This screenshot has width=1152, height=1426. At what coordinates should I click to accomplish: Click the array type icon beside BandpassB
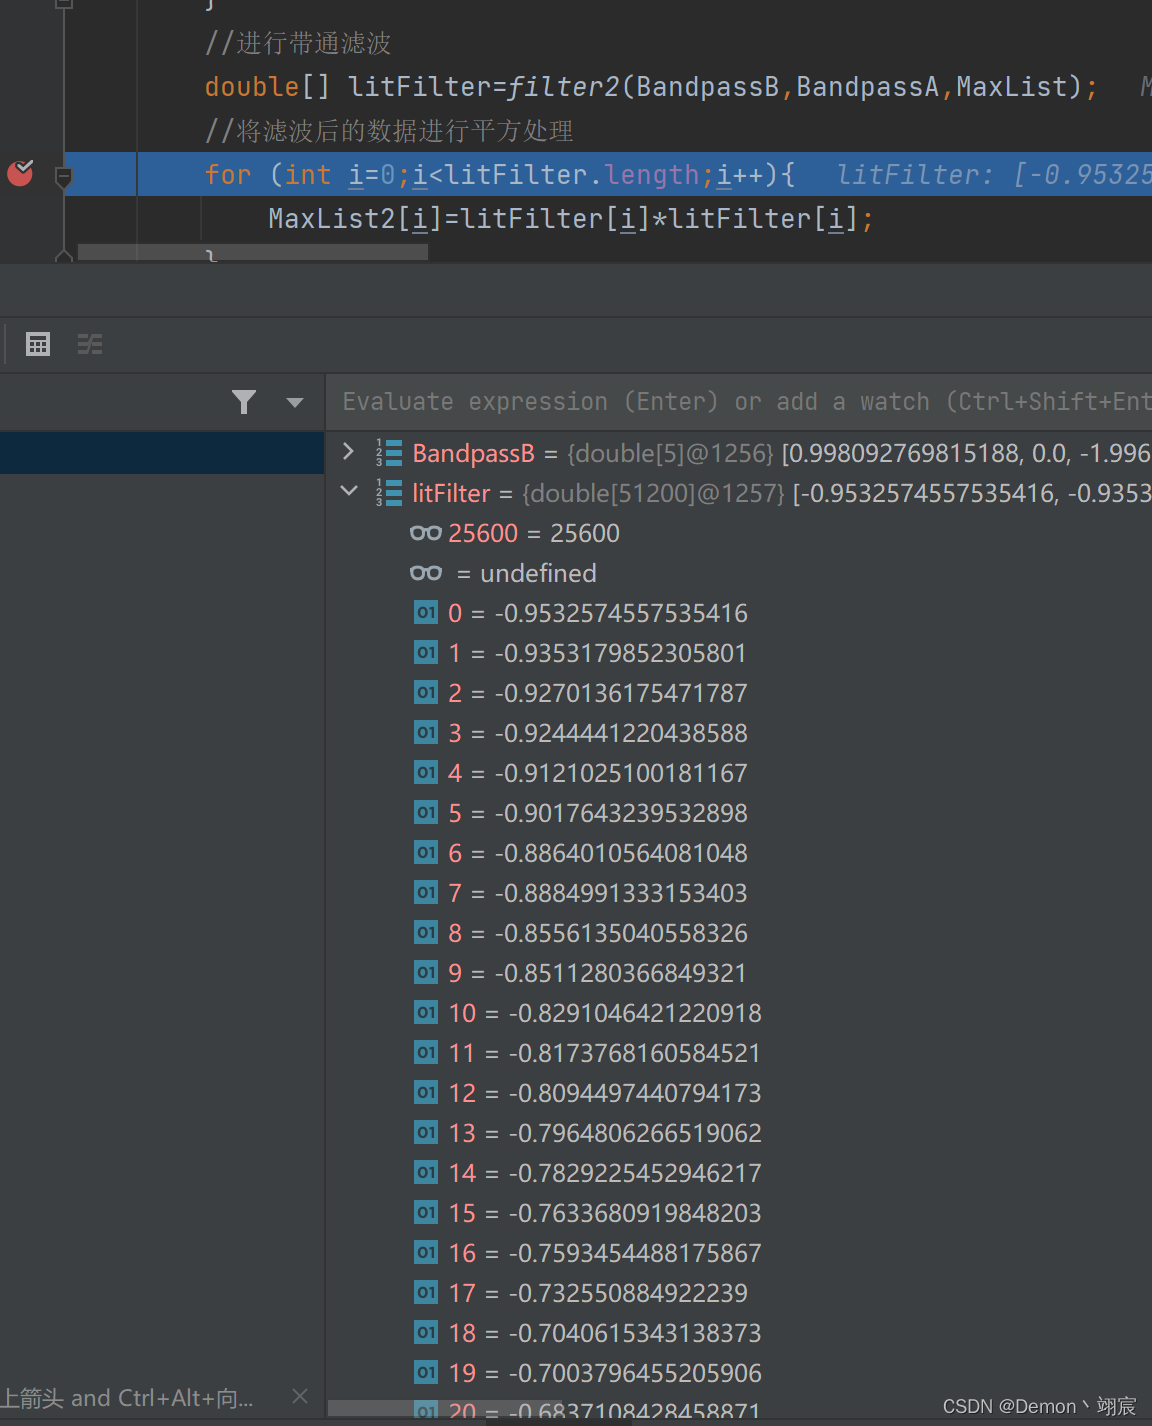(388, 452)
